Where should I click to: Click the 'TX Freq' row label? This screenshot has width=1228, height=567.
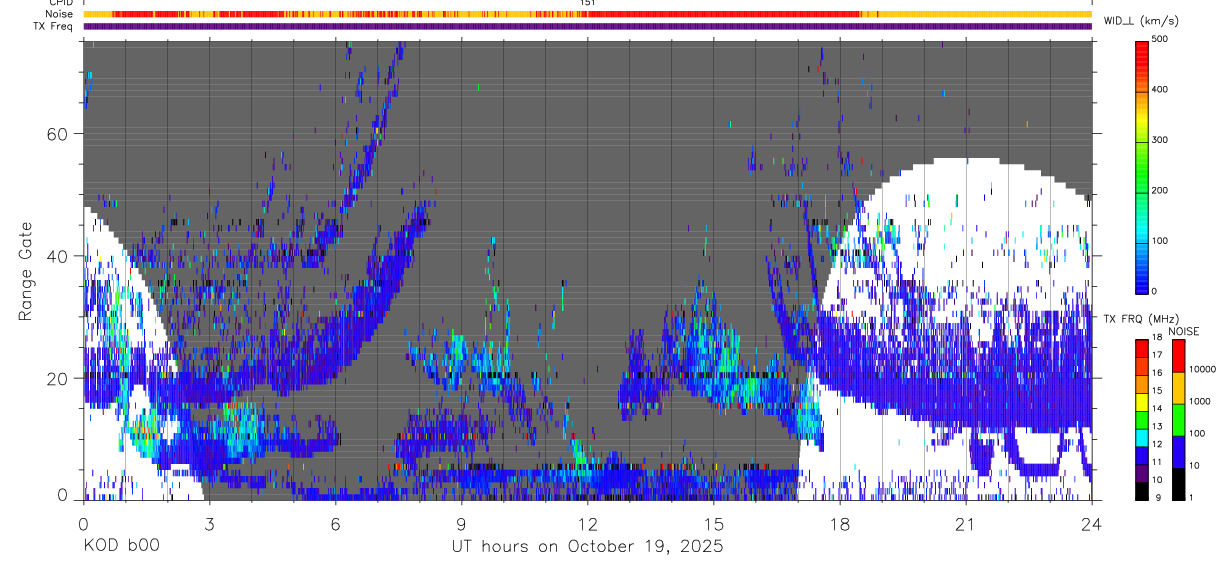point(54,26)
